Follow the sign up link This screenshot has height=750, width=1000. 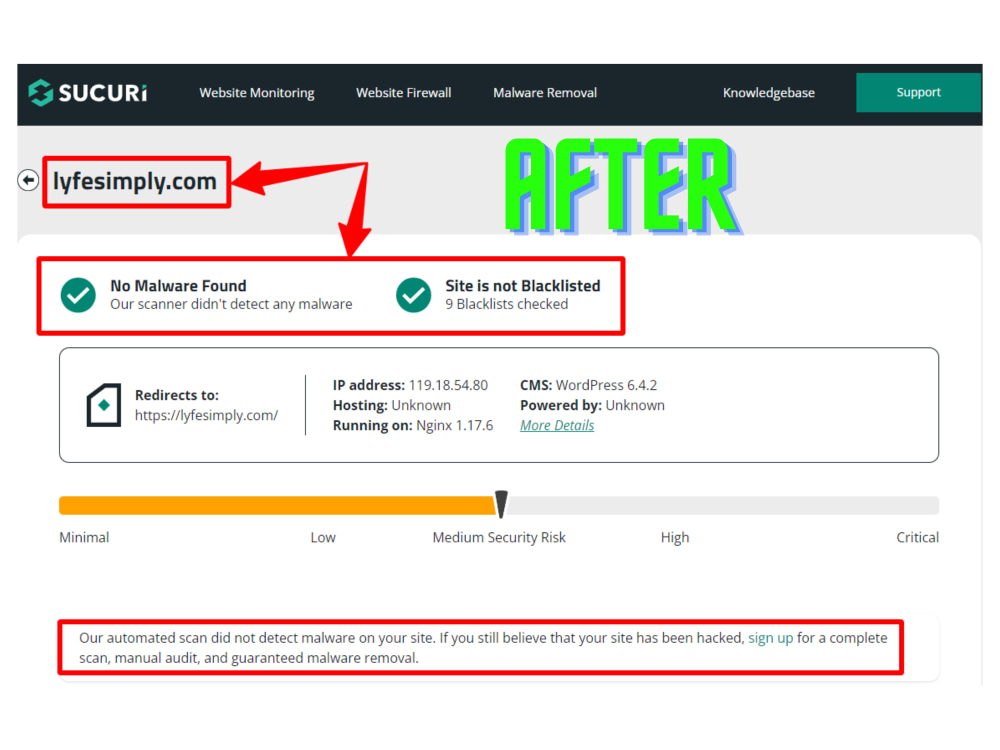(x=770, y=638)
